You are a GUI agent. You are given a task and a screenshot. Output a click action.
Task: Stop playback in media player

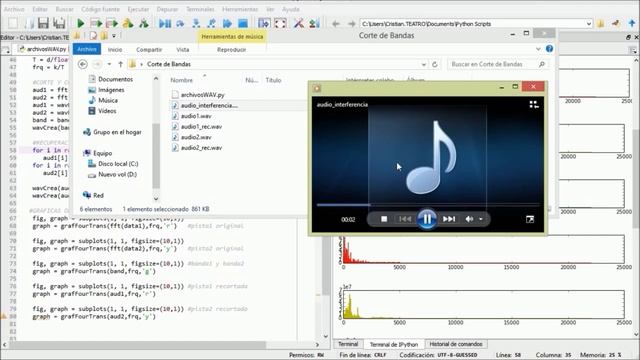point(384,219)
